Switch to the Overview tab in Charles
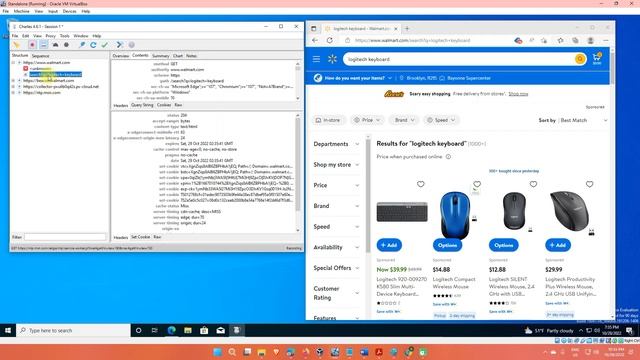 click(121, 56)
